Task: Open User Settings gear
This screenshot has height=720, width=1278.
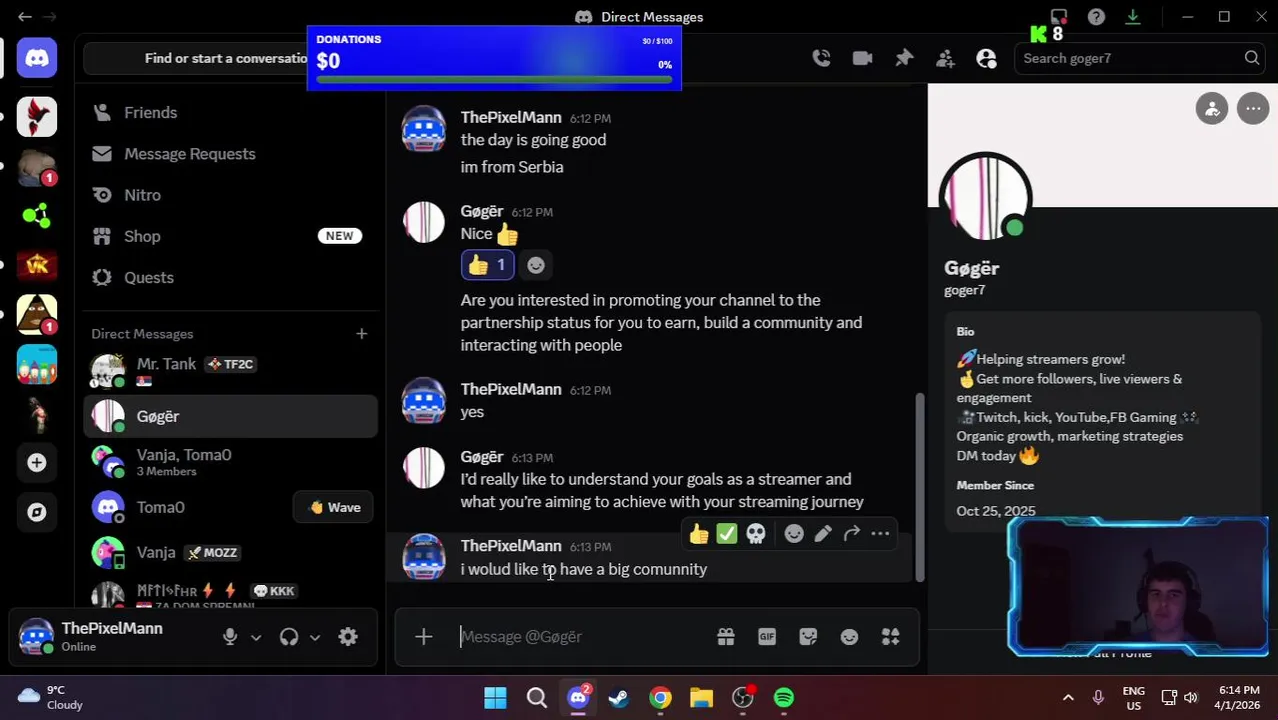Action: pos(348,637)
